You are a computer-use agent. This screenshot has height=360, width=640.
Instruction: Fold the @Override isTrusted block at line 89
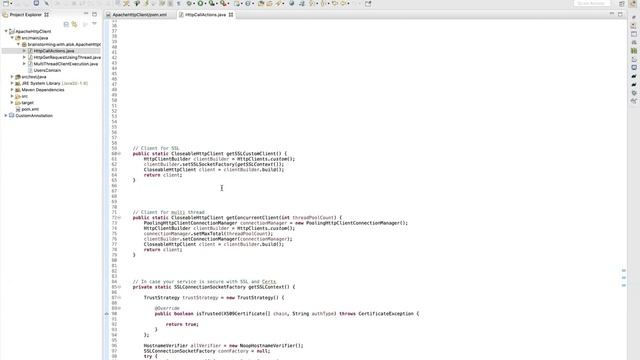click(x=119, y=309)
